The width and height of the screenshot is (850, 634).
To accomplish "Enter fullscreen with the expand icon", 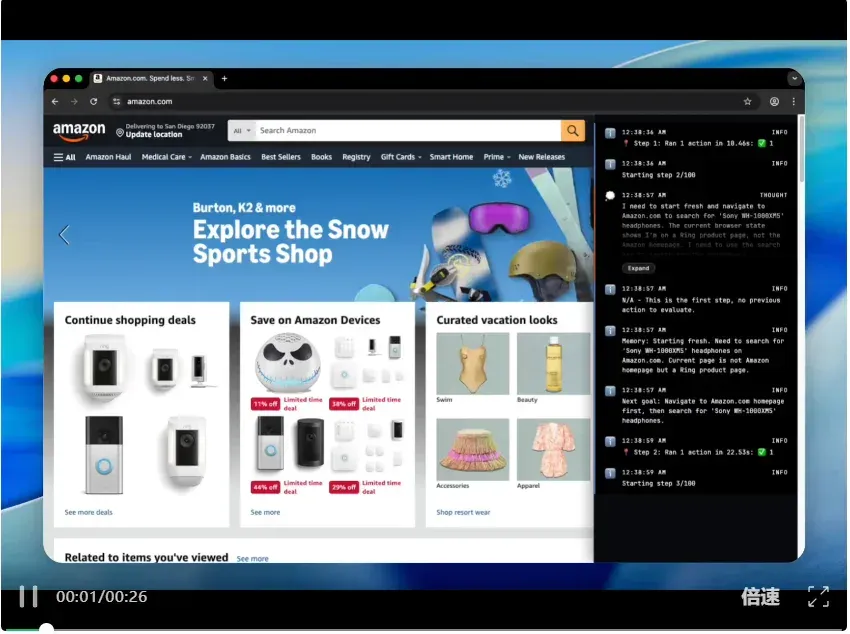I will coord(818,597).
